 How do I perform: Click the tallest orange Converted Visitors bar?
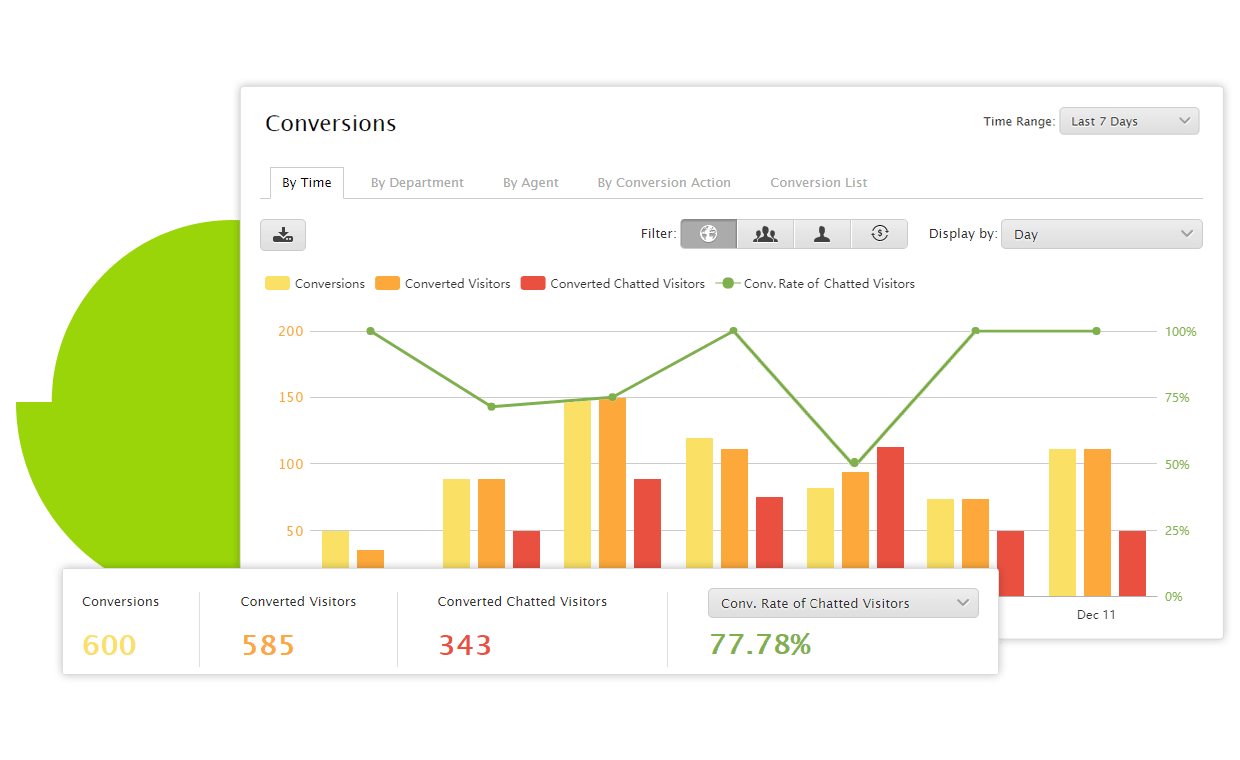click(x=612, y=480)
